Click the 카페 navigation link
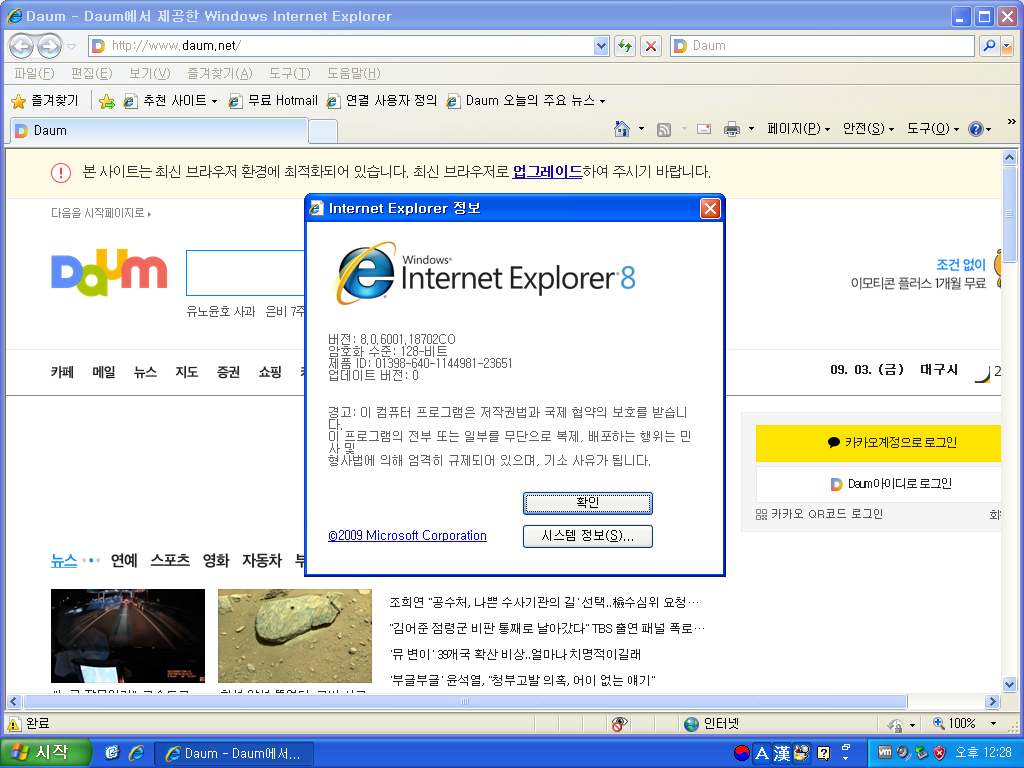Viewport: 1024px width, 768px height. click(62, 372)
